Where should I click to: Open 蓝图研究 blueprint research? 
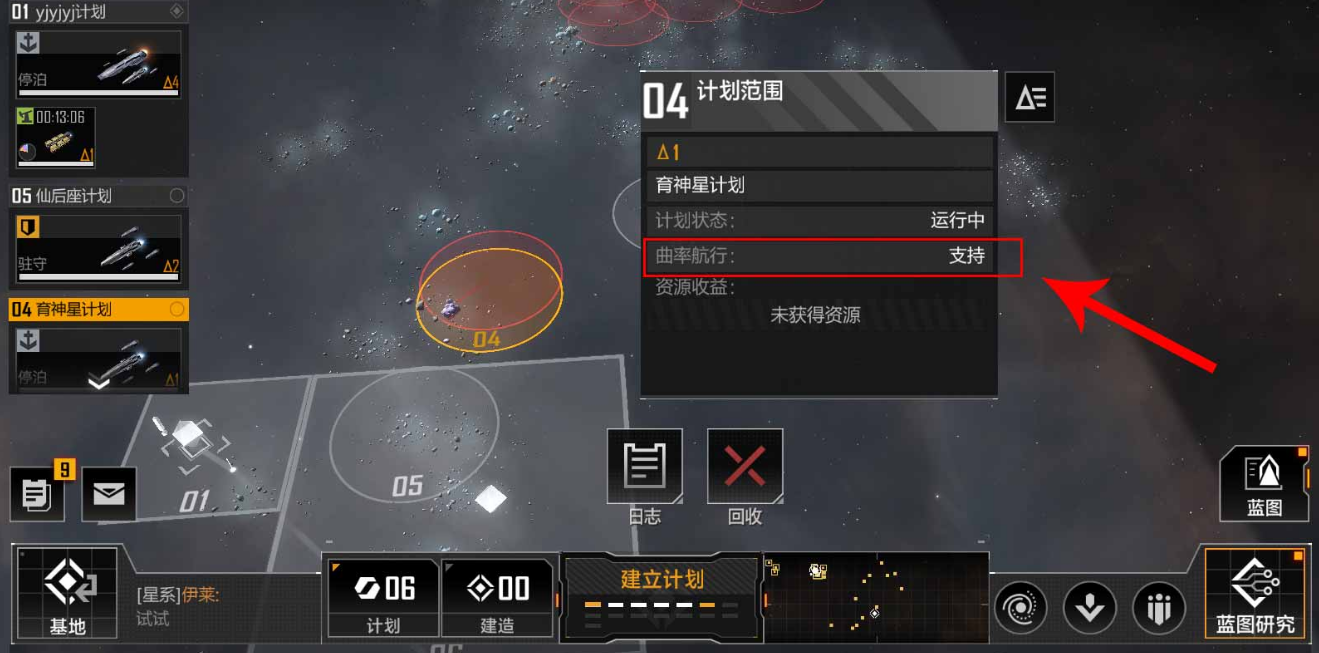[1255, 594]
